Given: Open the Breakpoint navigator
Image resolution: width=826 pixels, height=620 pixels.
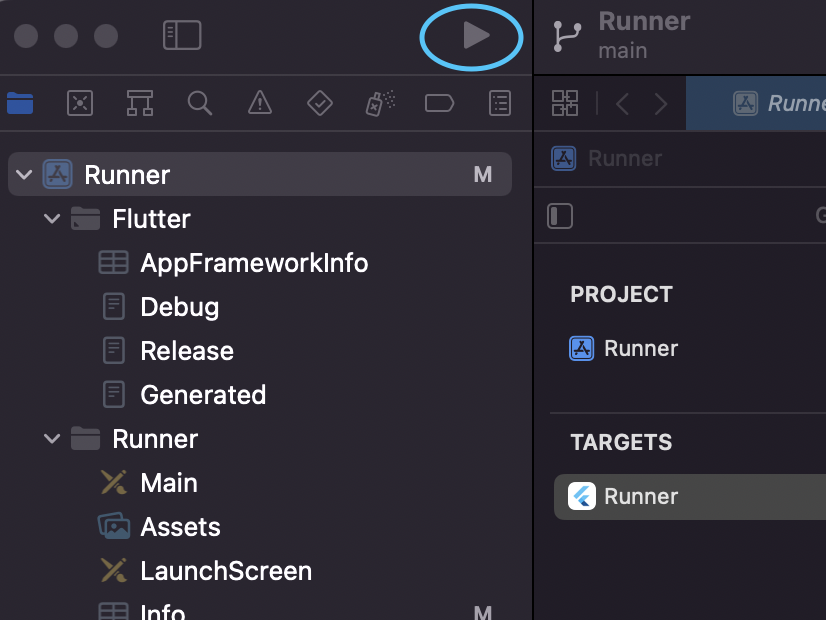Looking at the screenshot, I should (x=439, y=103).
